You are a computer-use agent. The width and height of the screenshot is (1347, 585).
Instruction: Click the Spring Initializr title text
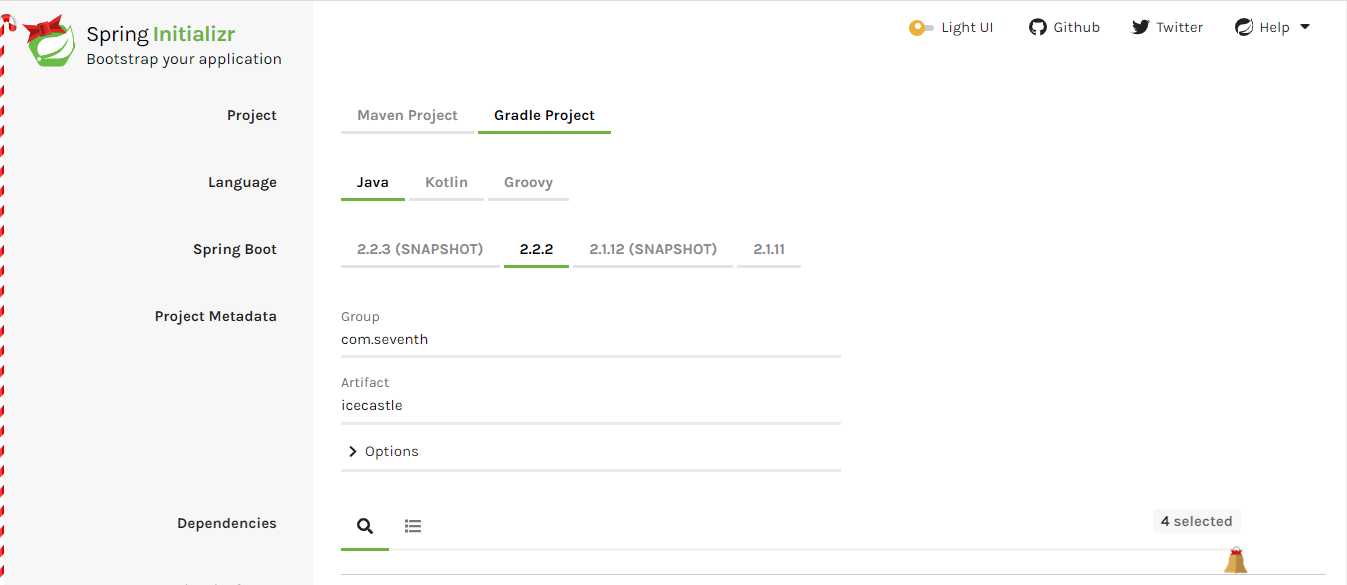[x=161, y=35]
